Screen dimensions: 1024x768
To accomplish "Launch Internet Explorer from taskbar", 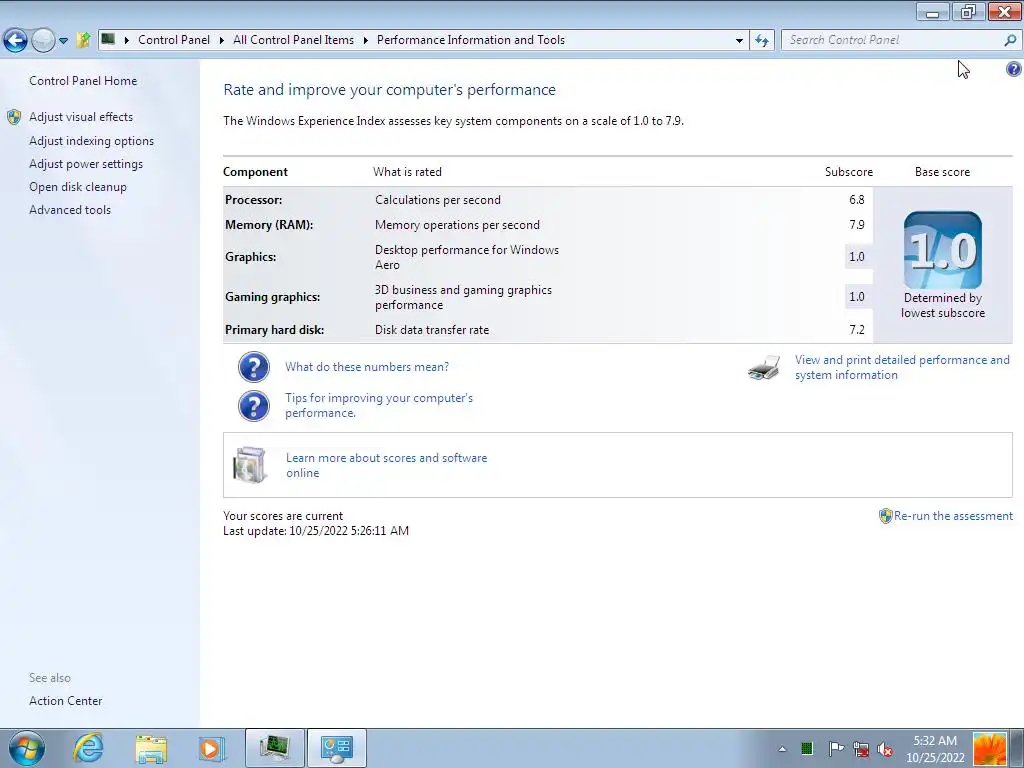I will click(88, 748).
